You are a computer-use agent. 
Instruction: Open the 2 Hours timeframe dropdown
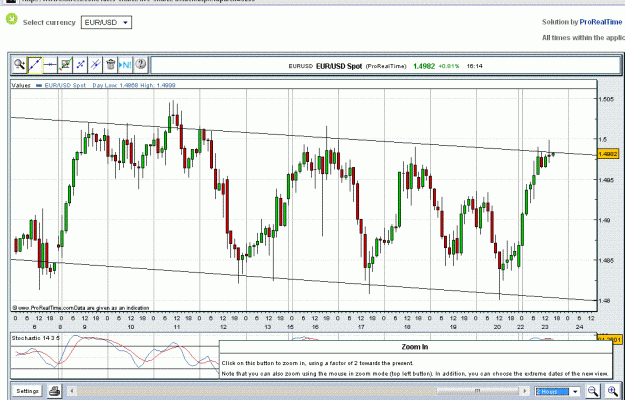[x=557, y=392]
